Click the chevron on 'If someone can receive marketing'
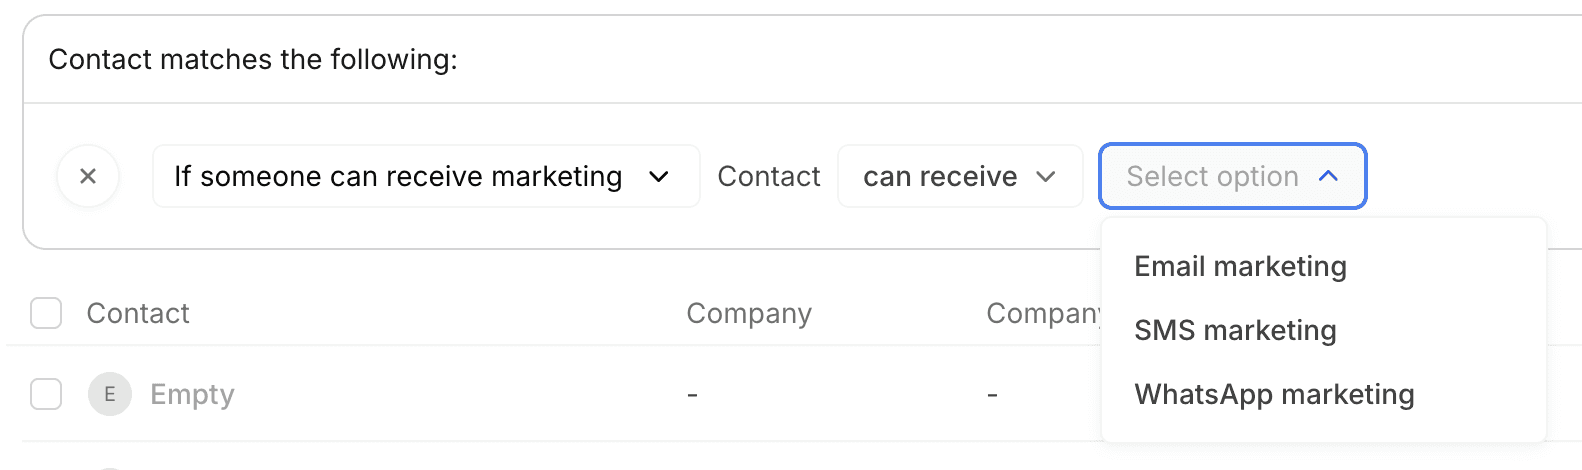 coord(658,177)
